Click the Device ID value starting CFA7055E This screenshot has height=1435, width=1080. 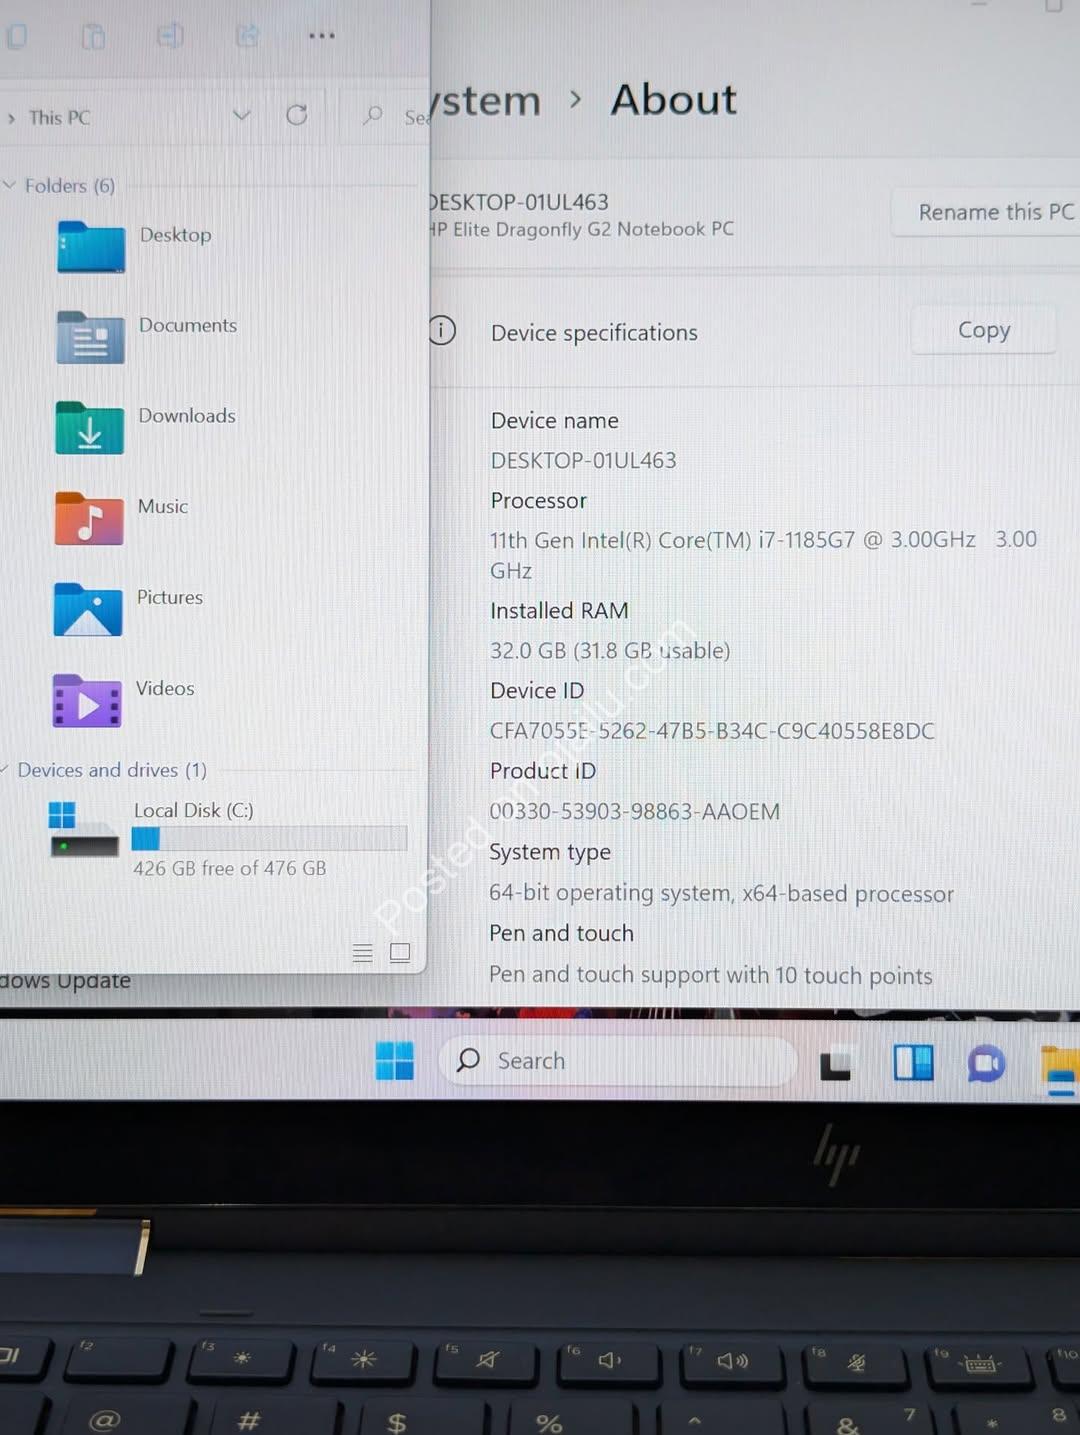pos(712,731)
